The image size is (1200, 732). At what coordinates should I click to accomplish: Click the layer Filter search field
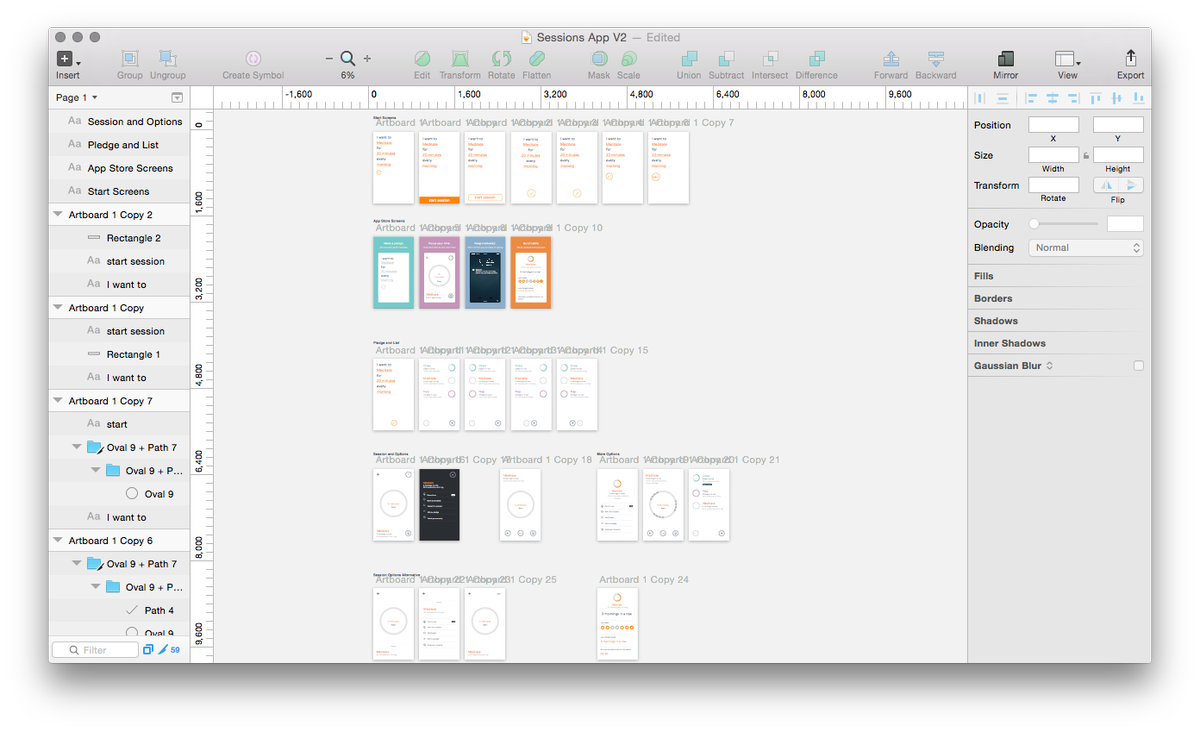(95, 650)
